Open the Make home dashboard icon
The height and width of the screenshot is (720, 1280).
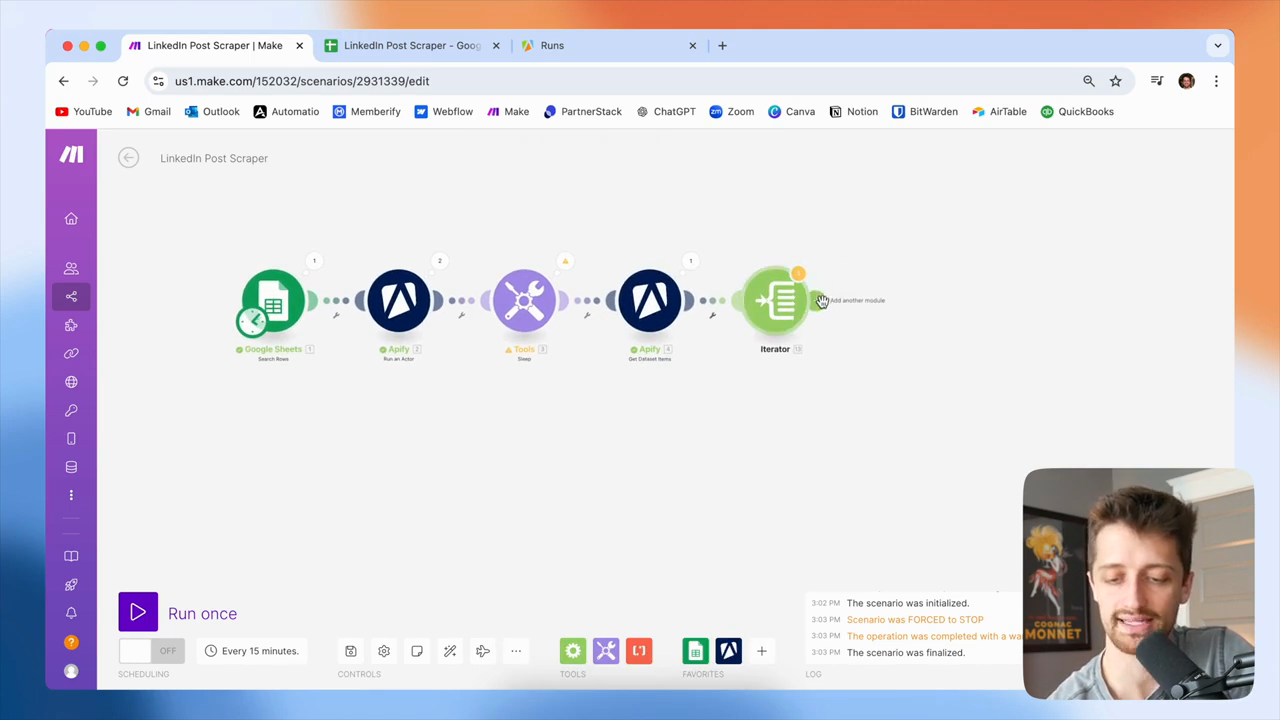(x=71, y=219)
